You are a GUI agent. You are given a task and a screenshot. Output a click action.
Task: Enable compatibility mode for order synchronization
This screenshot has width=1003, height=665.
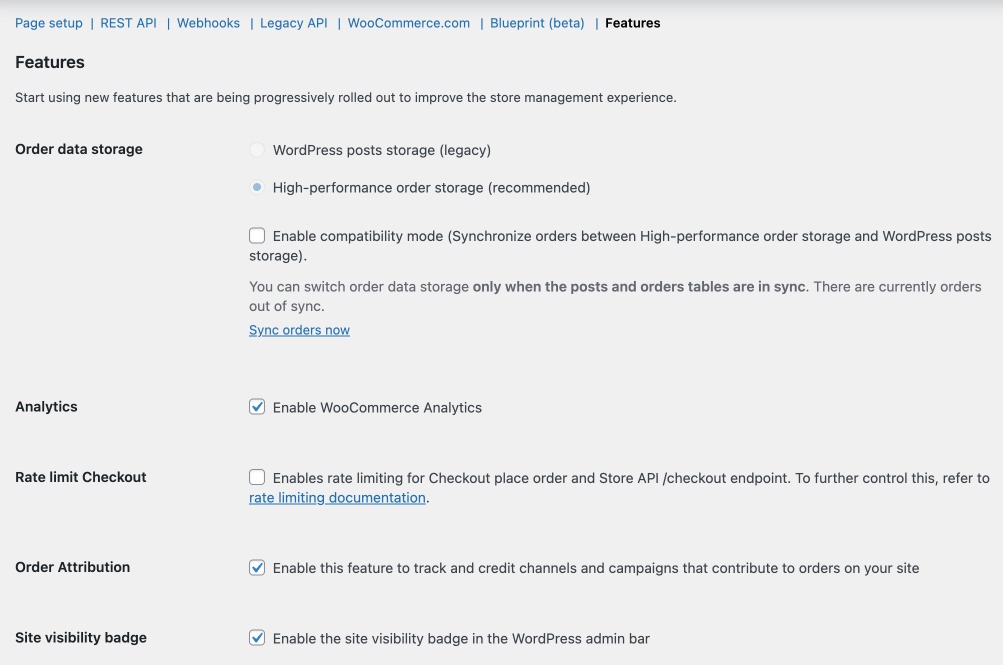257,235
